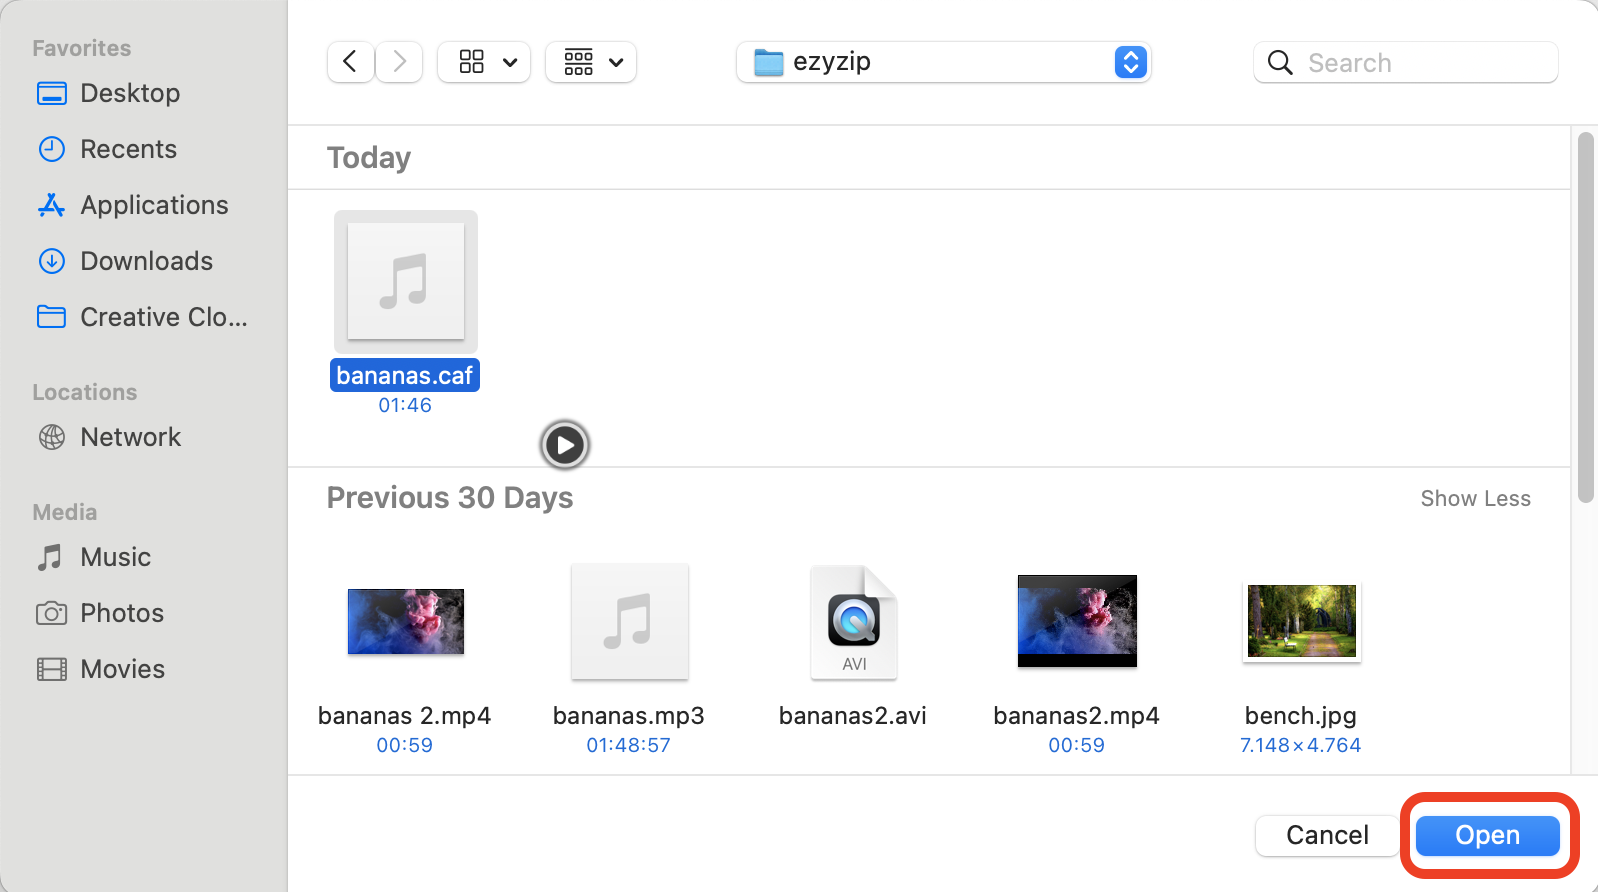This screenshot has width=1598, height=892.
Task: Open the group-by options dropdown
Action: (x=591, y=62)
